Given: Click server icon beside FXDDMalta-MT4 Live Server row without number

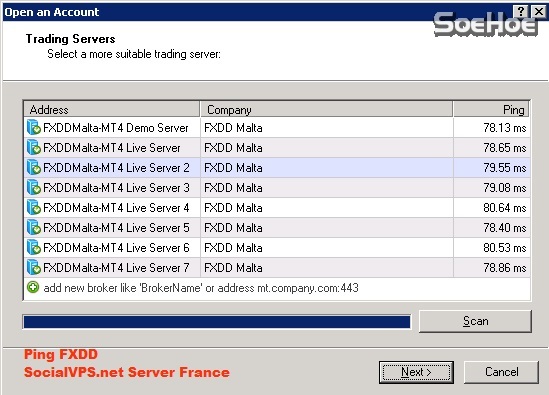Looking at the screenshot, I should pos(34,147).
